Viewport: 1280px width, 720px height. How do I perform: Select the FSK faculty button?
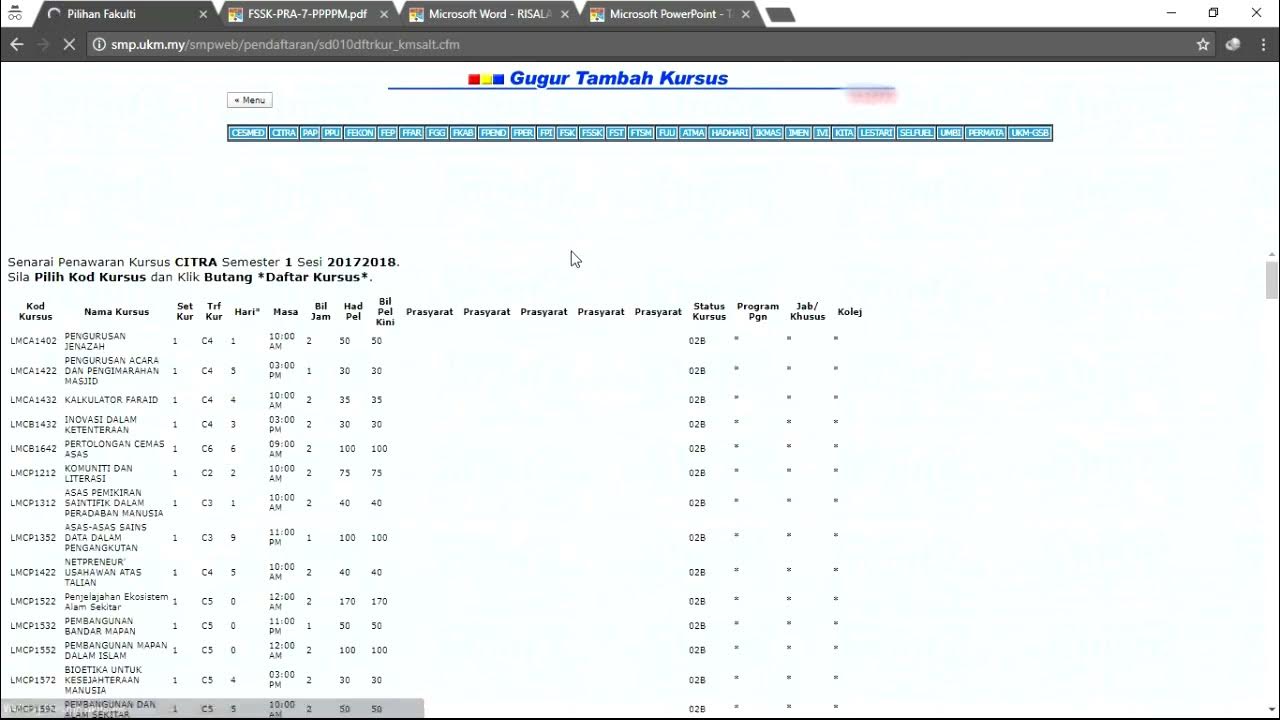(x=567, y=133)
